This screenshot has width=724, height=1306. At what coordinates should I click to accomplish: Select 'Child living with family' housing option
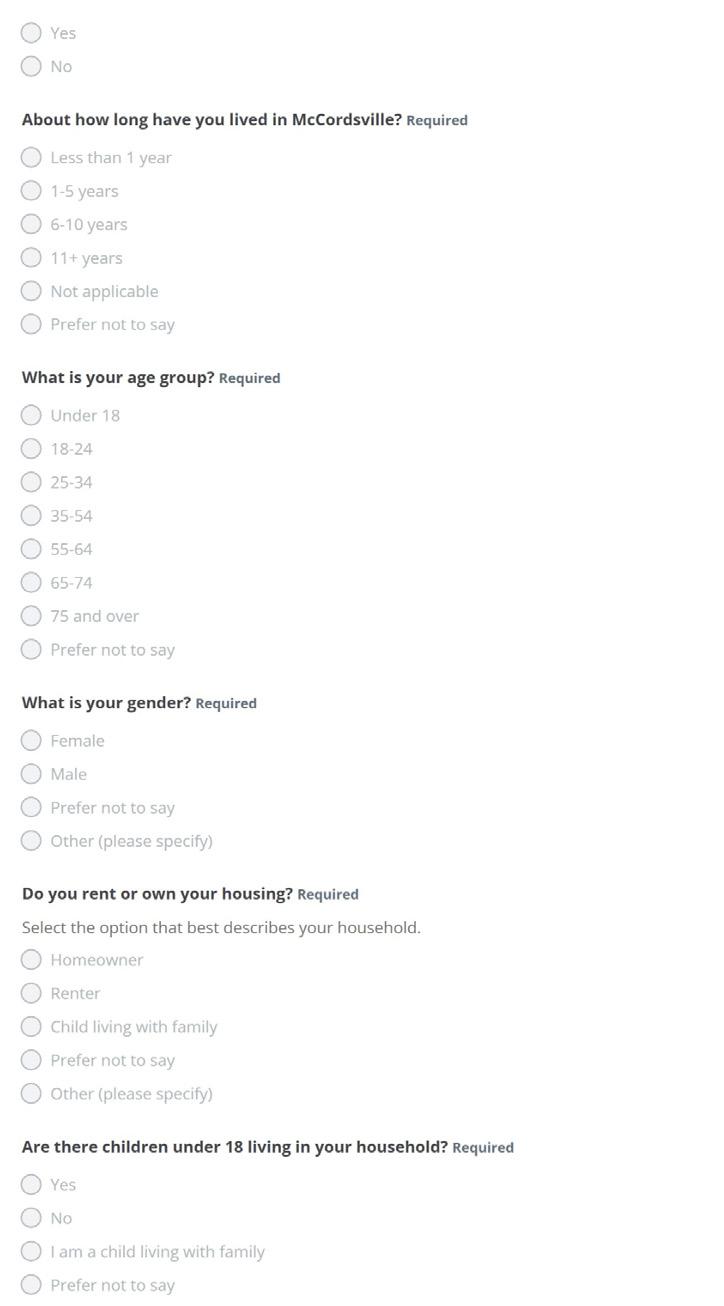click(31, 1027)
